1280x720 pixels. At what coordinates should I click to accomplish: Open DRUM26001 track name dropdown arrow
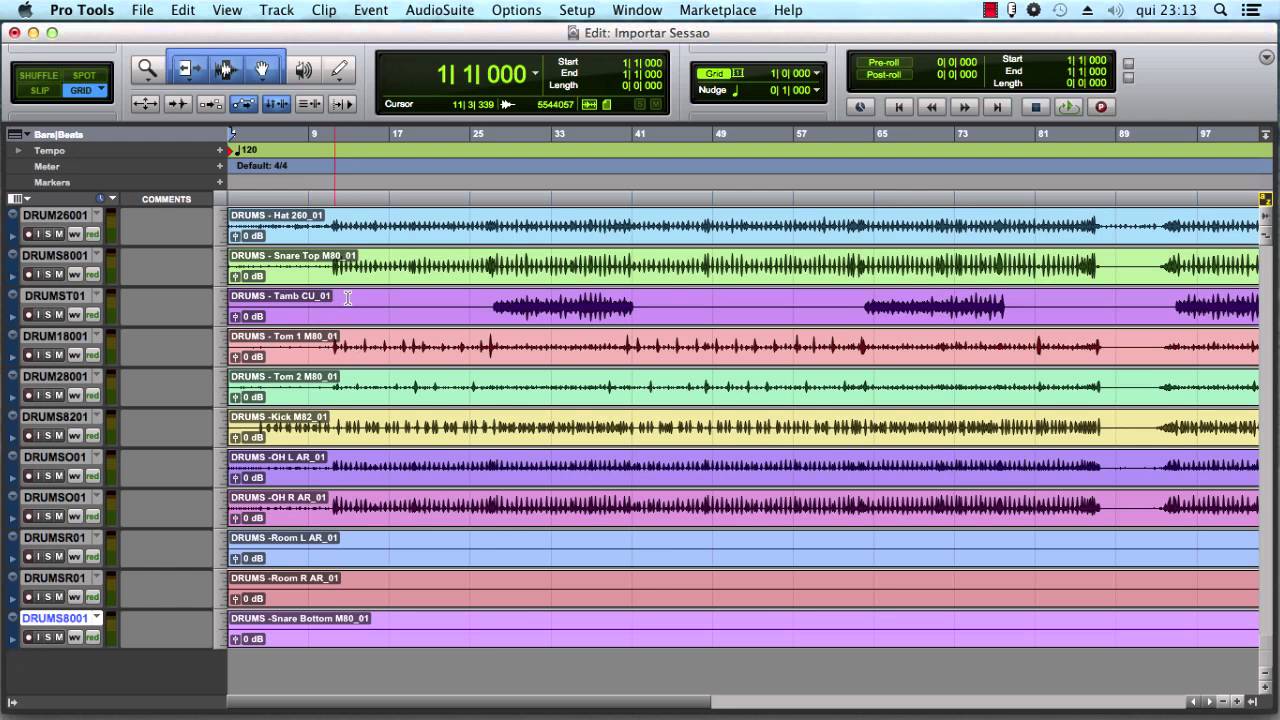pyautogui.click(x=97, y=215)
